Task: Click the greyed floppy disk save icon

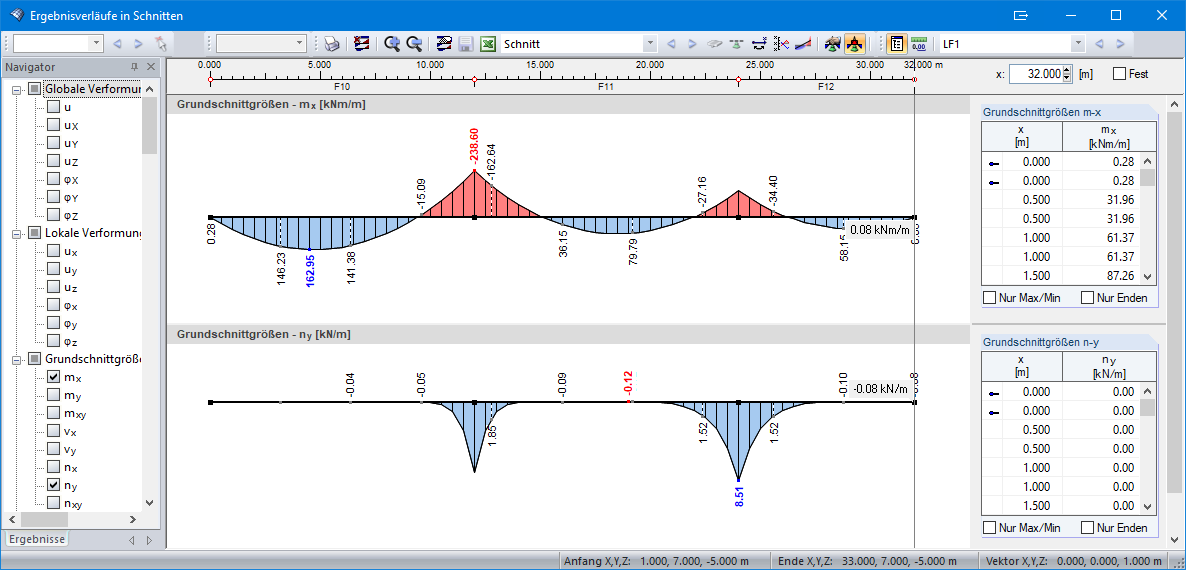Action: tap(466, 44)
